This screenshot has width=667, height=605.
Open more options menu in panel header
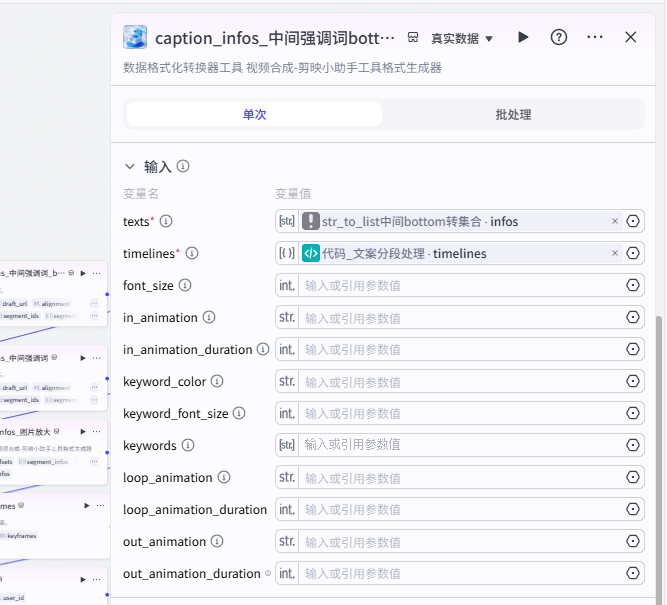[595, 37]
